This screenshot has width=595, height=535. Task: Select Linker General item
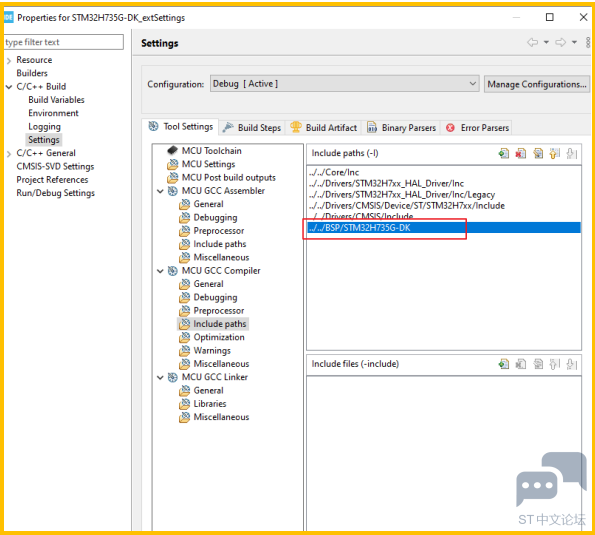[208, 390]
